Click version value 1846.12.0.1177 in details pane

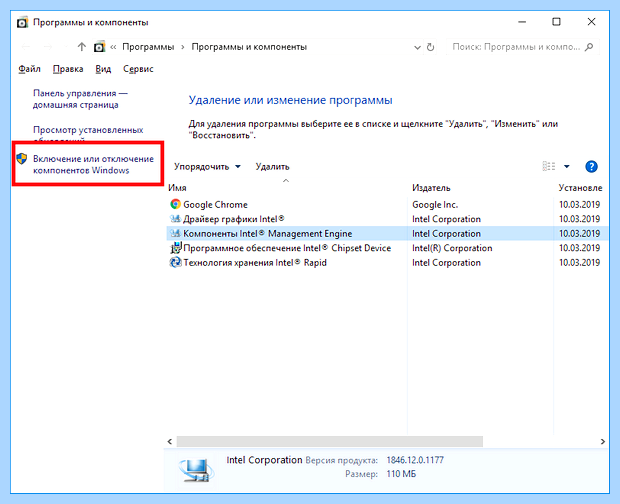click(x=415, y=460)
